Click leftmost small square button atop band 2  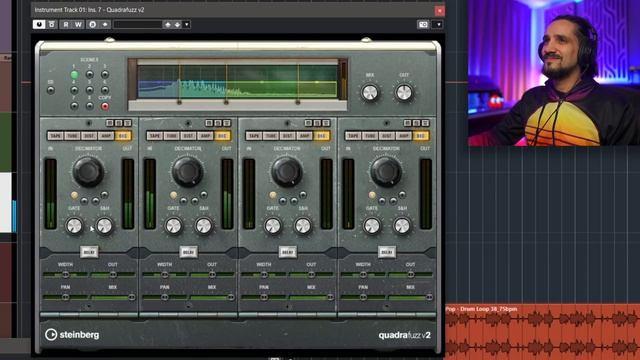[209, 123]
